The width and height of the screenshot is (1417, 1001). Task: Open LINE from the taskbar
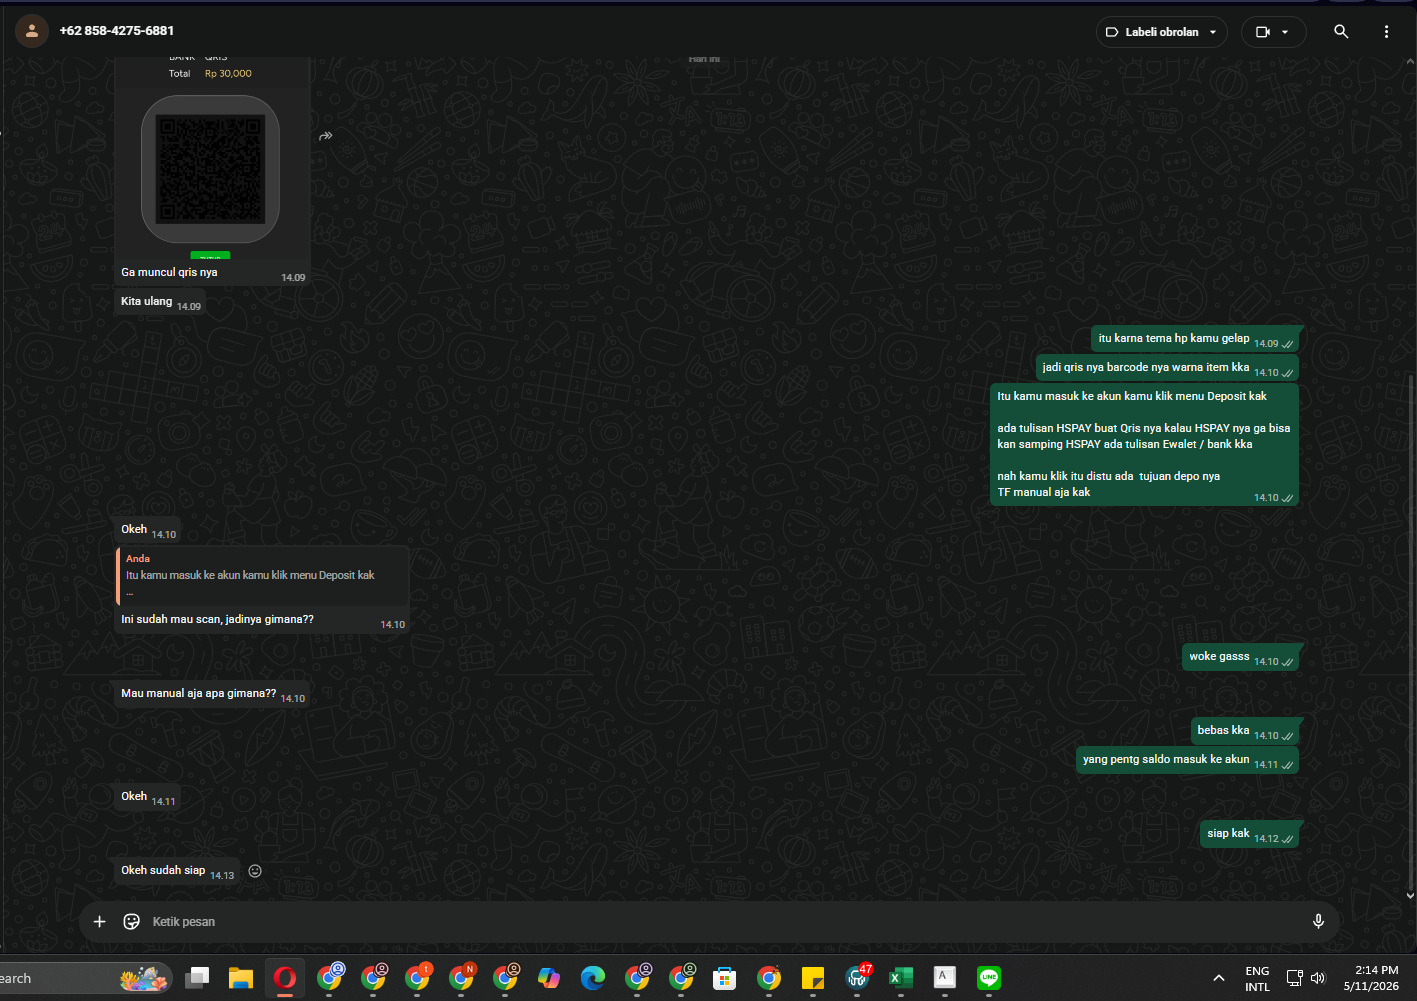tap(989, 978)
